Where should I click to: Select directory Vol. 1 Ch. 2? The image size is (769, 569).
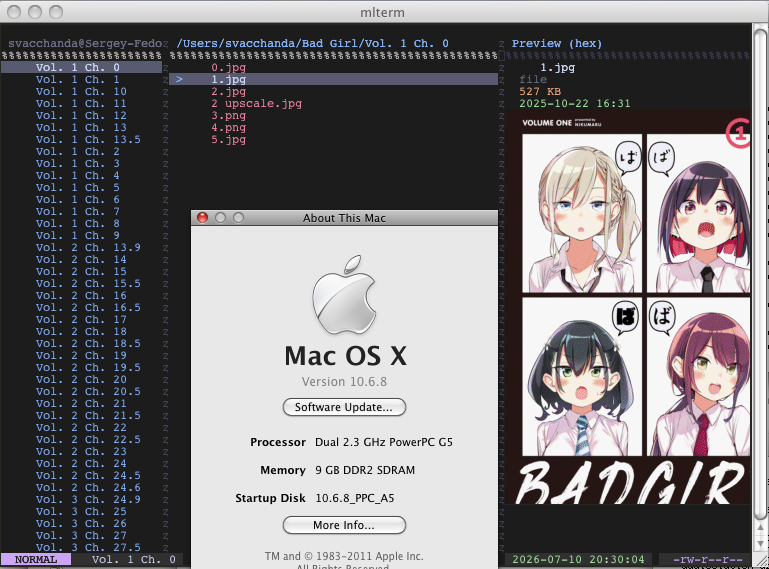[77, 151]
